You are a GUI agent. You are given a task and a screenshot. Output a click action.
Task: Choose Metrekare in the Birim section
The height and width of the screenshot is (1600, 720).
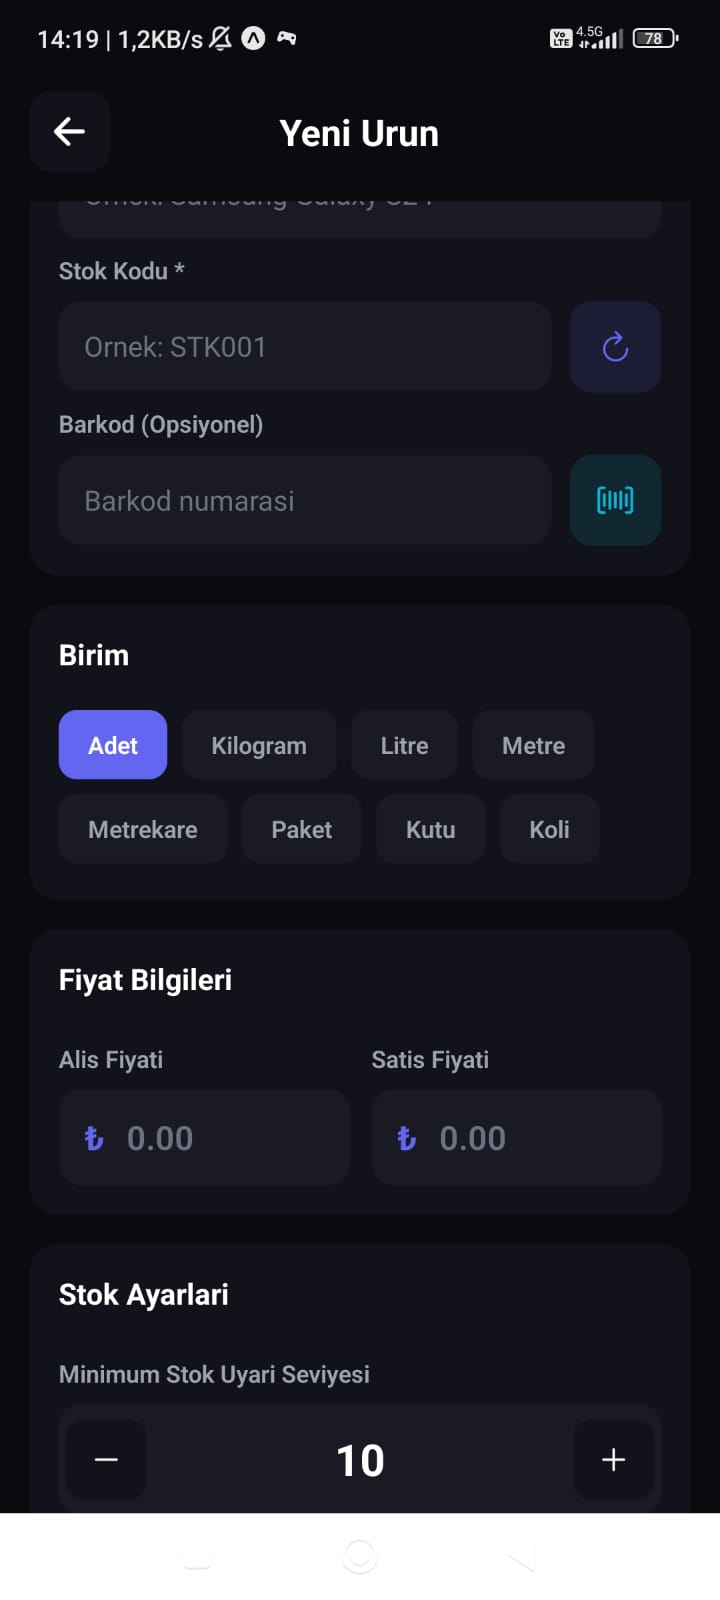[142, 829]
